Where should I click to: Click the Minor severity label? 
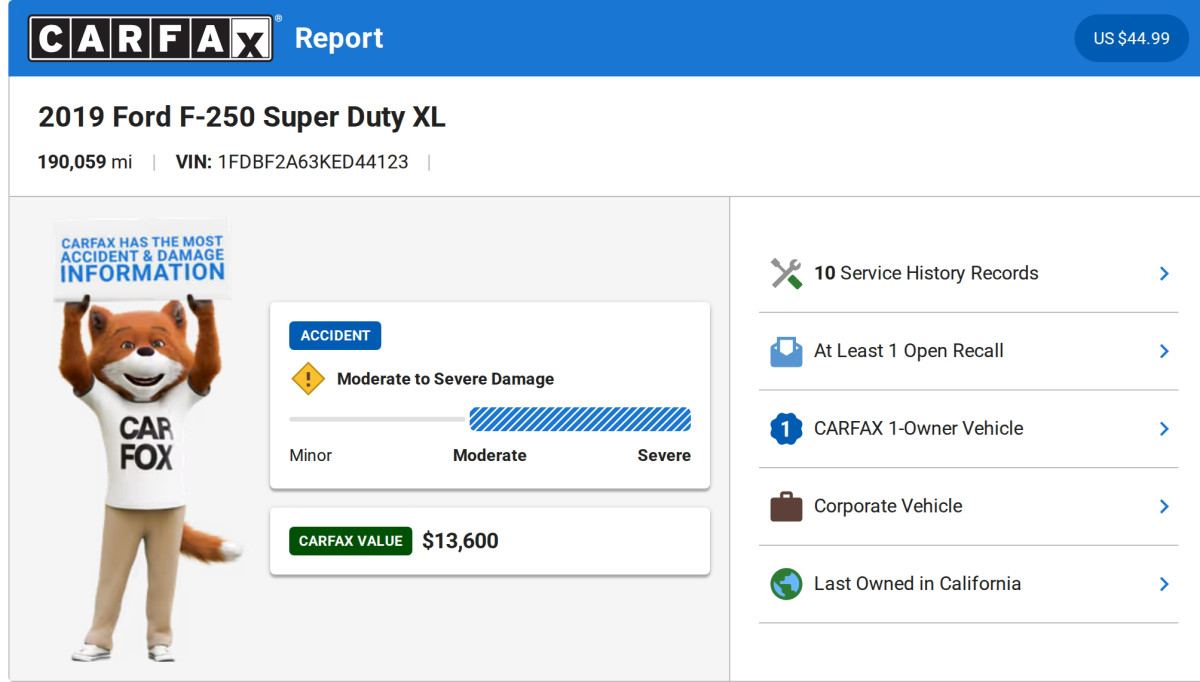pos(310,455)
